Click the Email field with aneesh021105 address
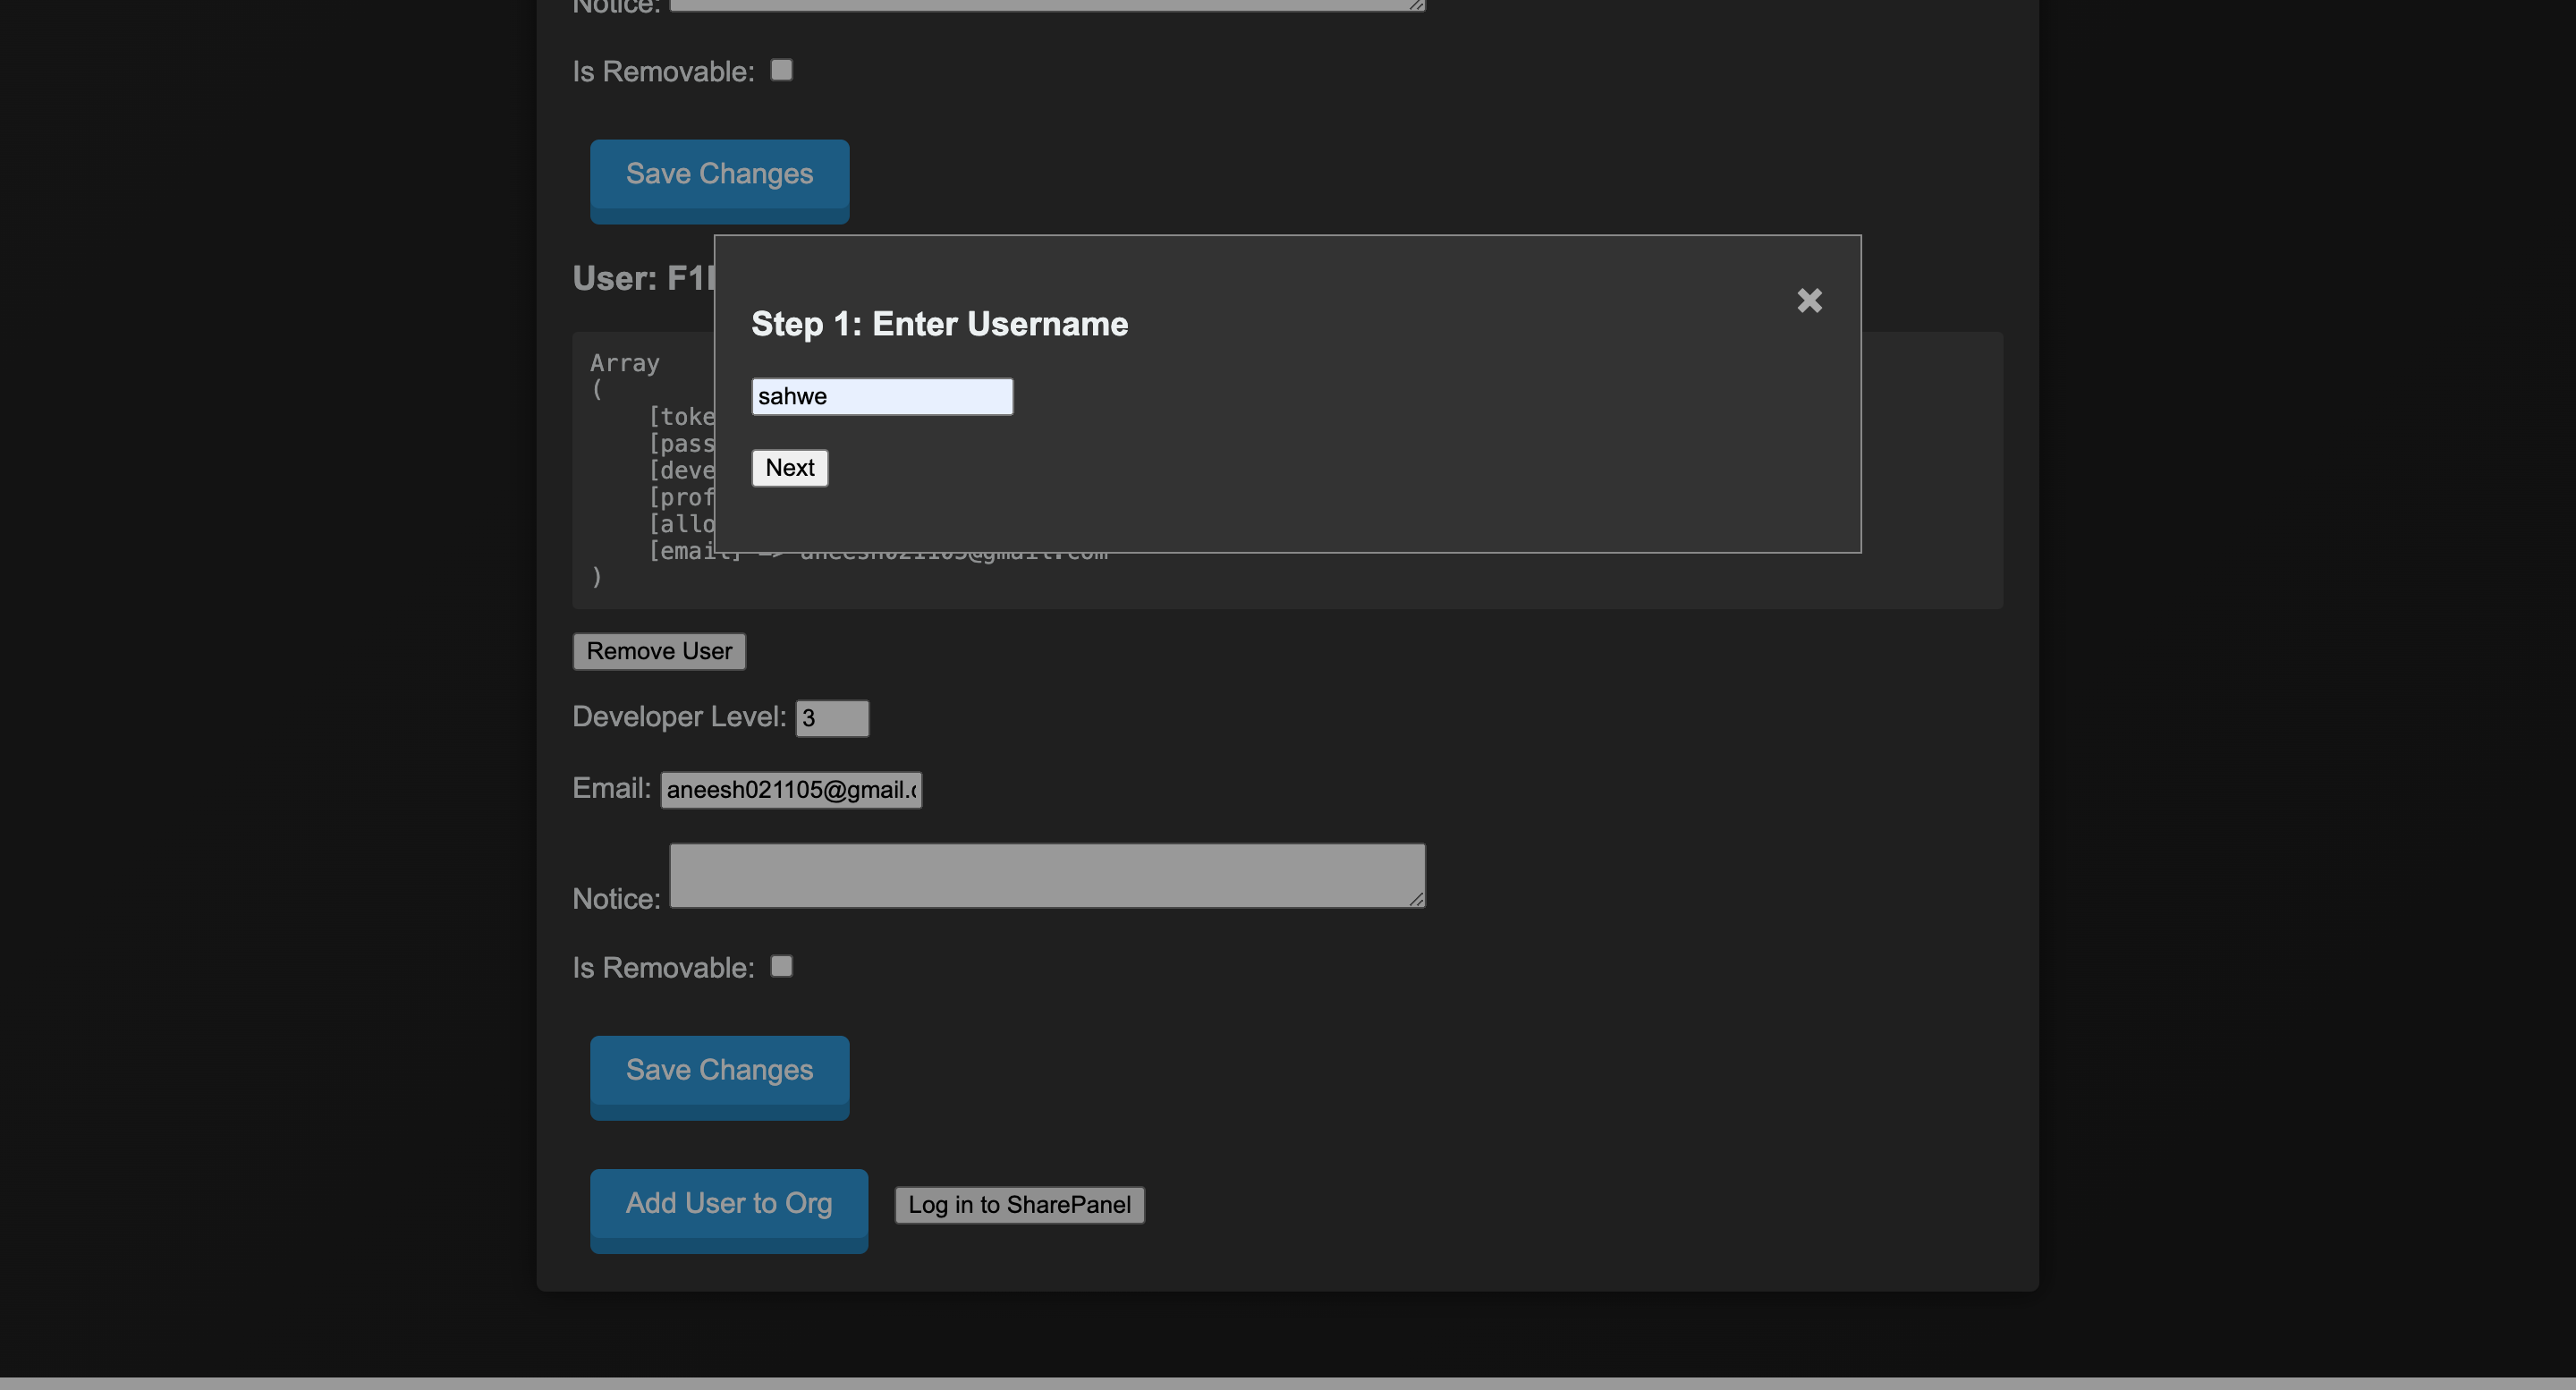2576x1390 pixels. click(x=790, y=790)
